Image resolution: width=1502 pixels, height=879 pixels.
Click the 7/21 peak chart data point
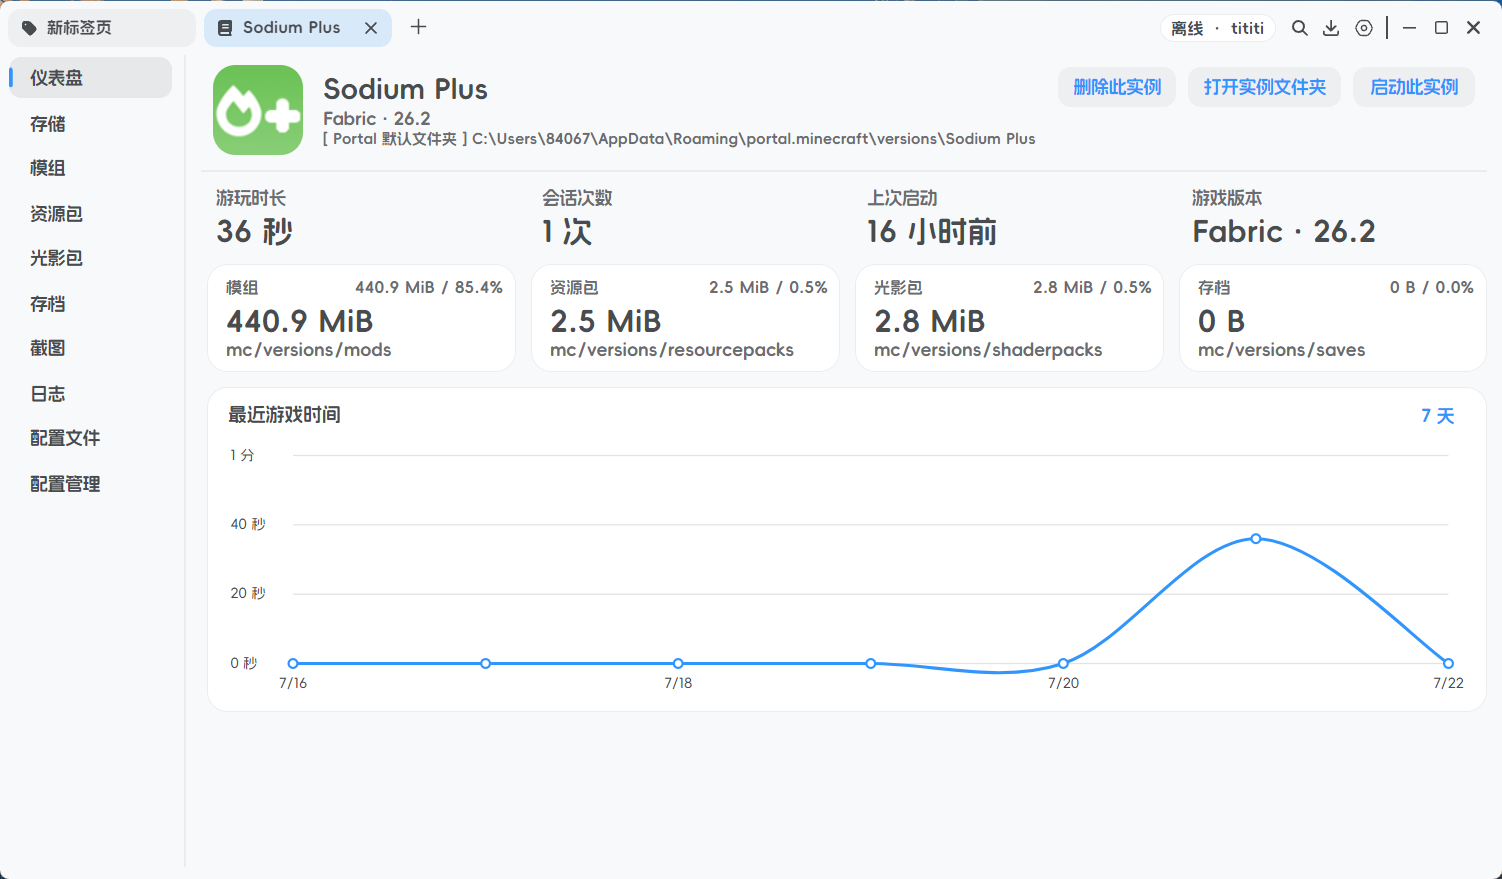1256,539
